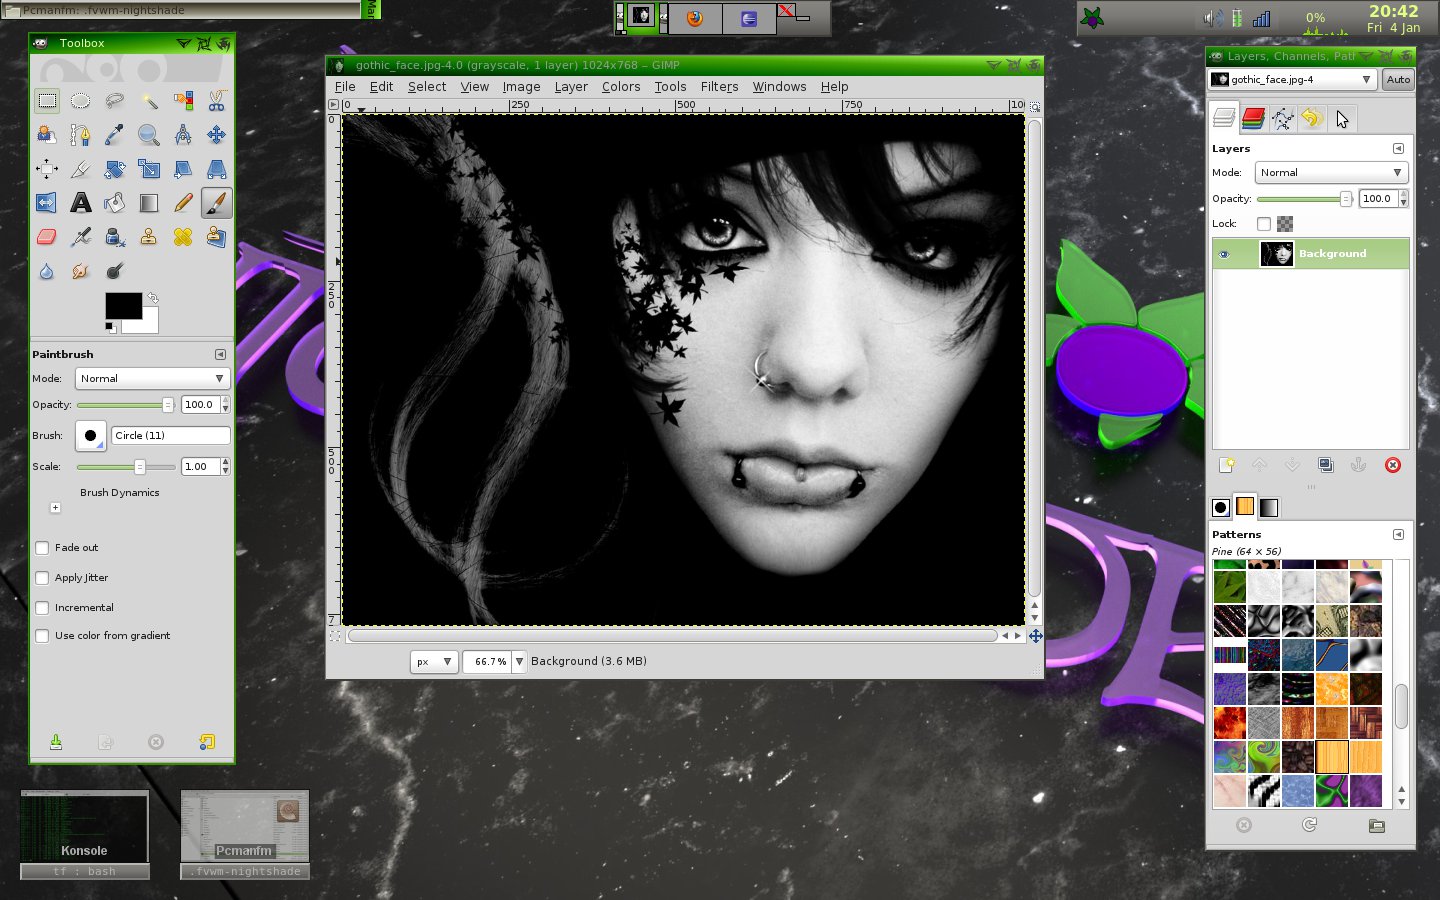Select the Scissors Select tool
This screenshot has height=900, width=1440.
point(217,101)
